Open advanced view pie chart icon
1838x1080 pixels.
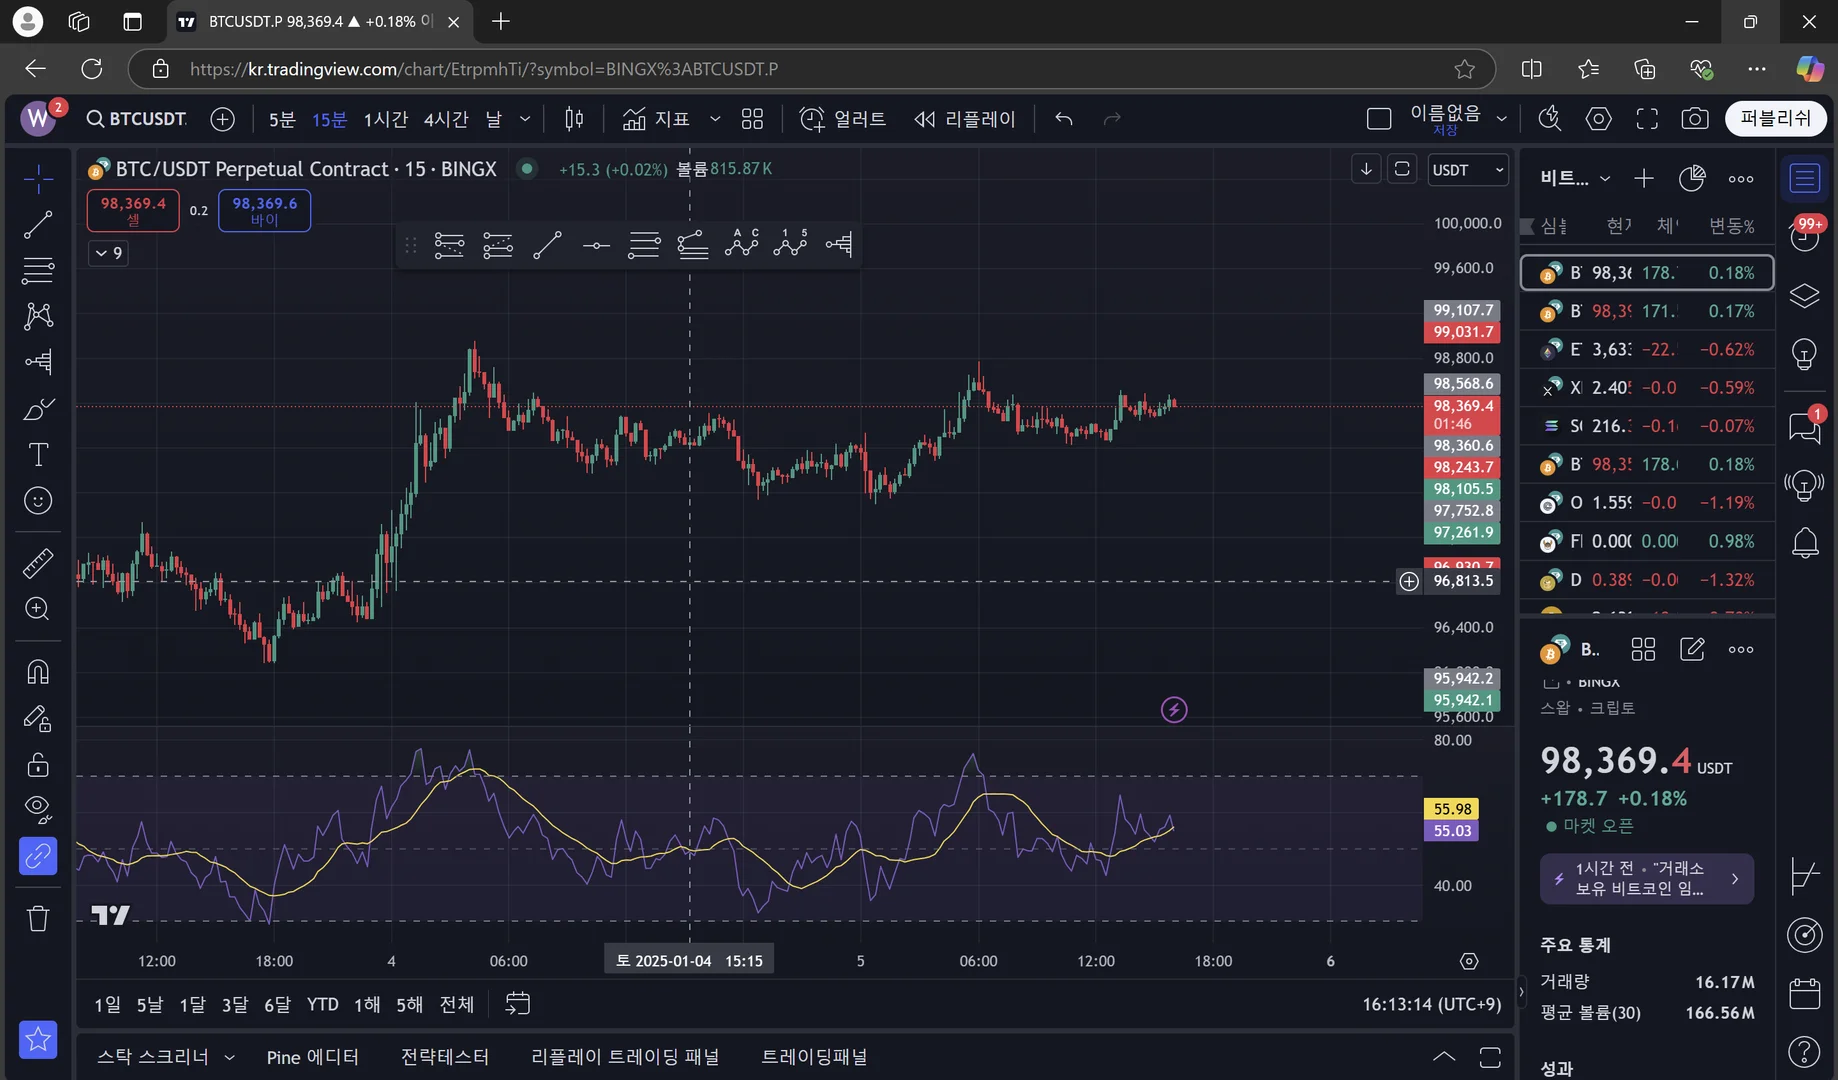click(1692, 179)
